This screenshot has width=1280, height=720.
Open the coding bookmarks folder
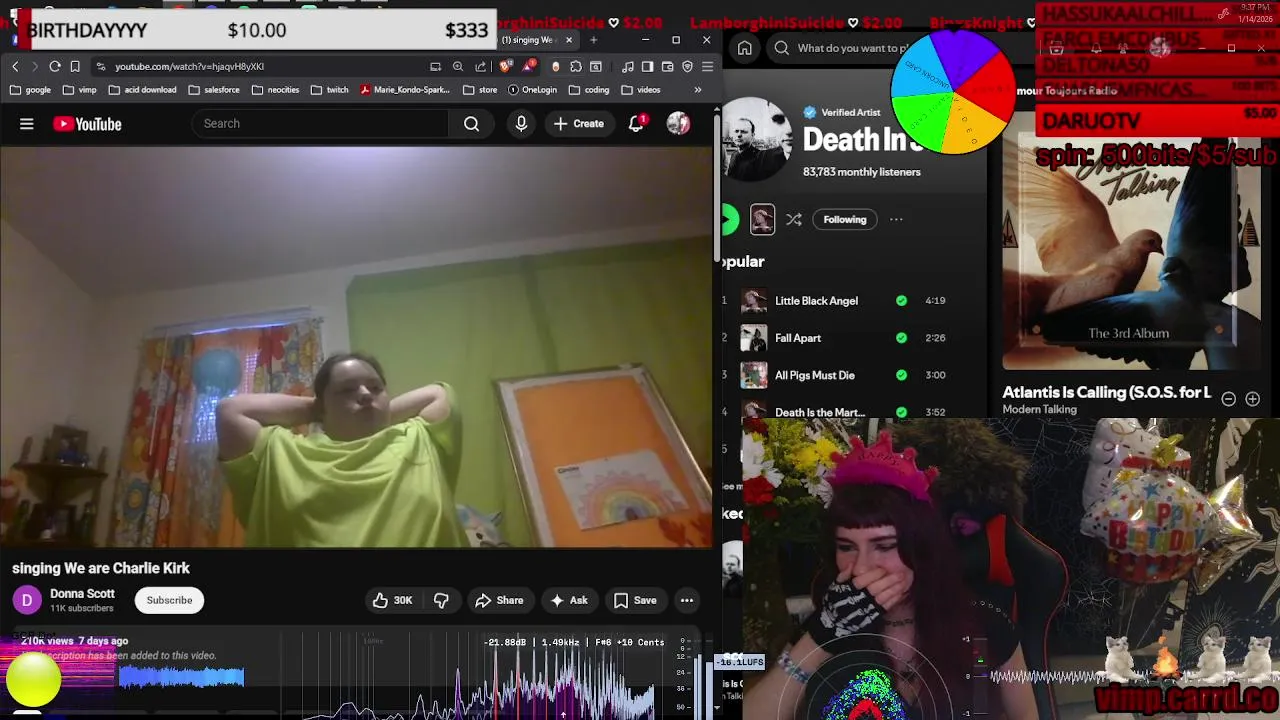pos(589,90)
